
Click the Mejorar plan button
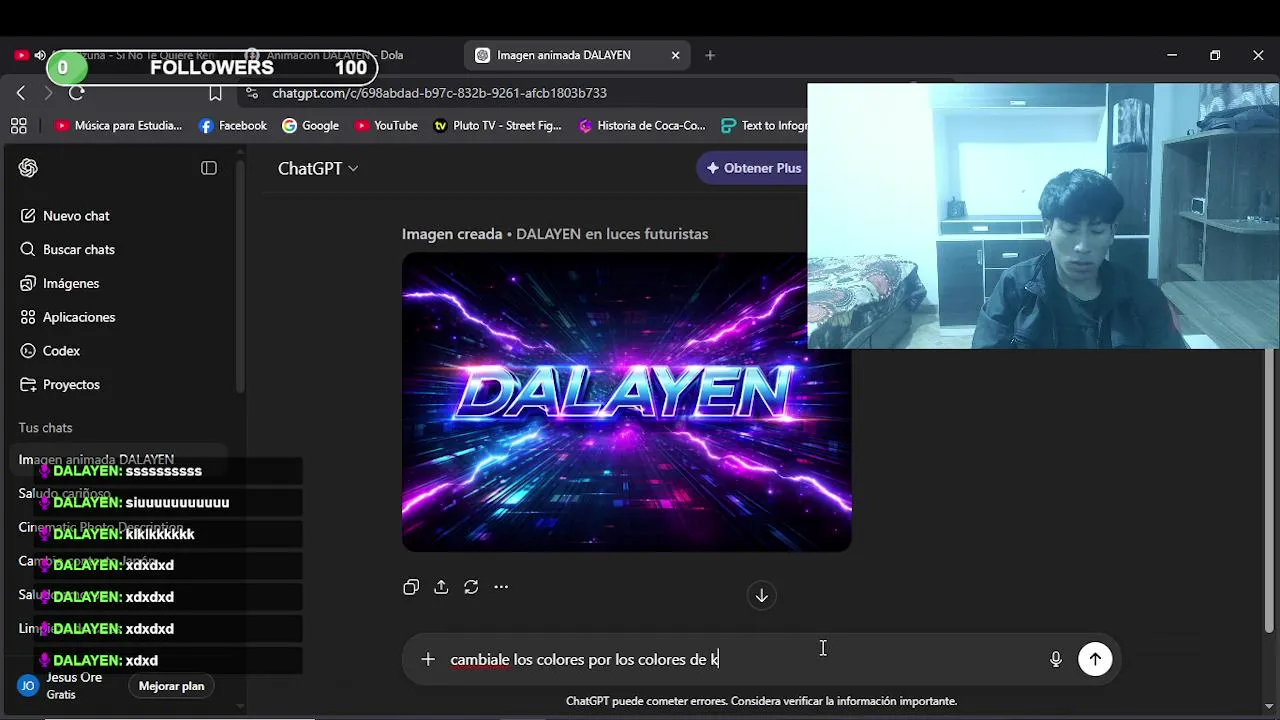point(171,686)
